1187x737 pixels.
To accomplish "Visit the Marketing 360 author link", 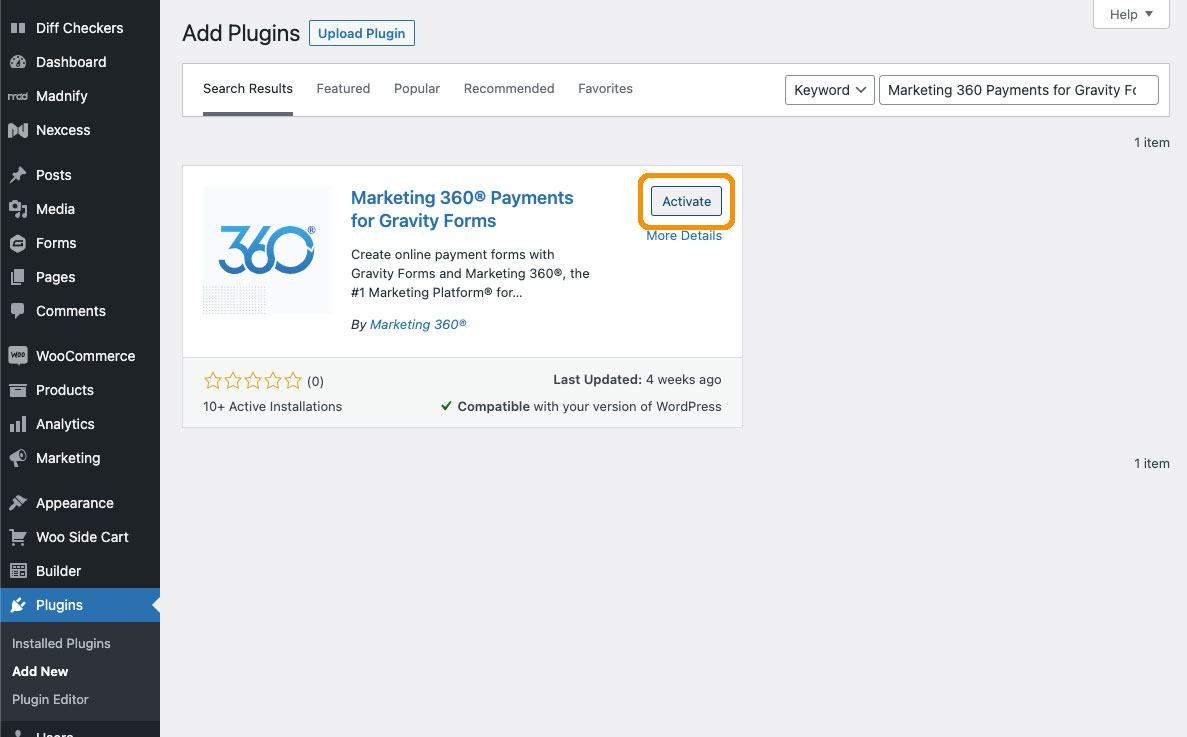I will (x=418, y=324).
